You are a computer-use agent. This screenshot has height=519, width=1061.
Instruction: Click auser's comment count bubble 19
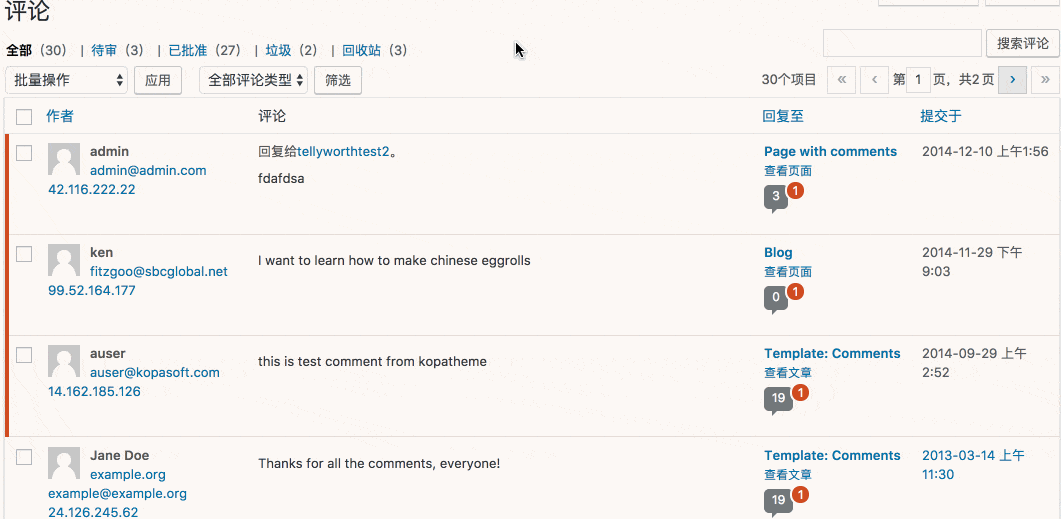(x=778, y=399)
